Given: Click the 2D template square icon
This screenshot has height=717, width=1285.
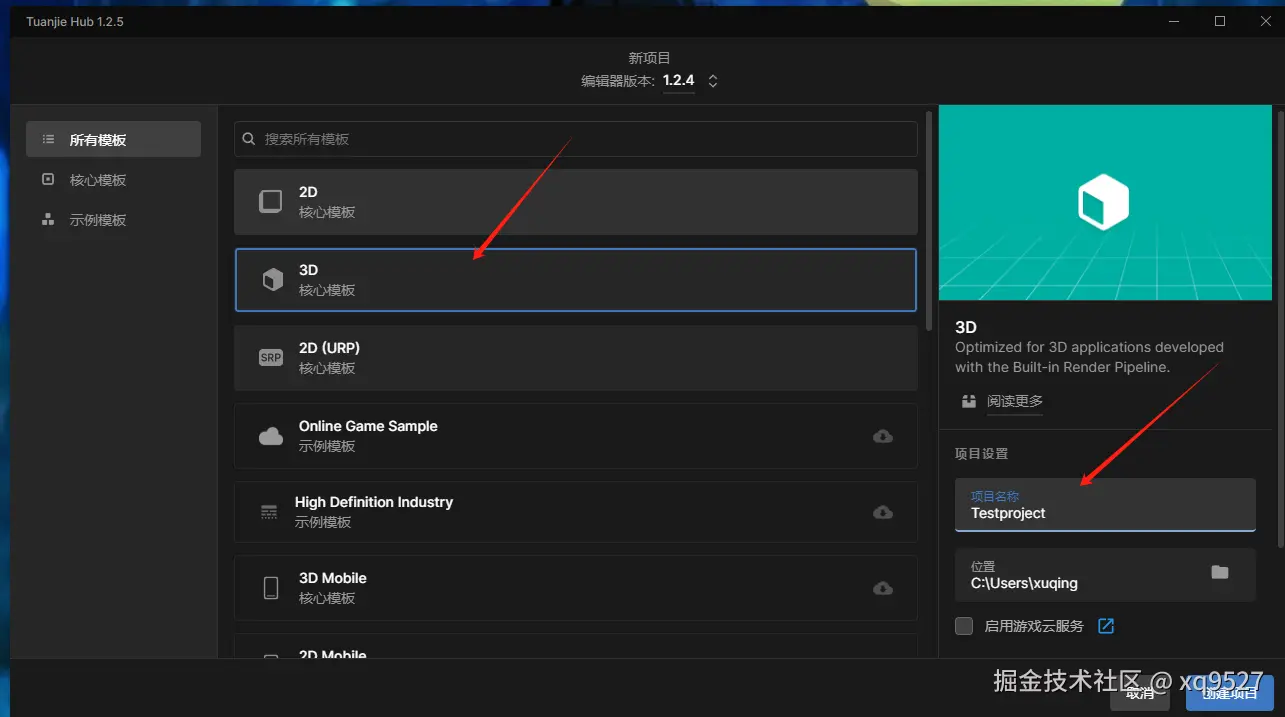Looking at the screenshot, I should tap(271, 202).
